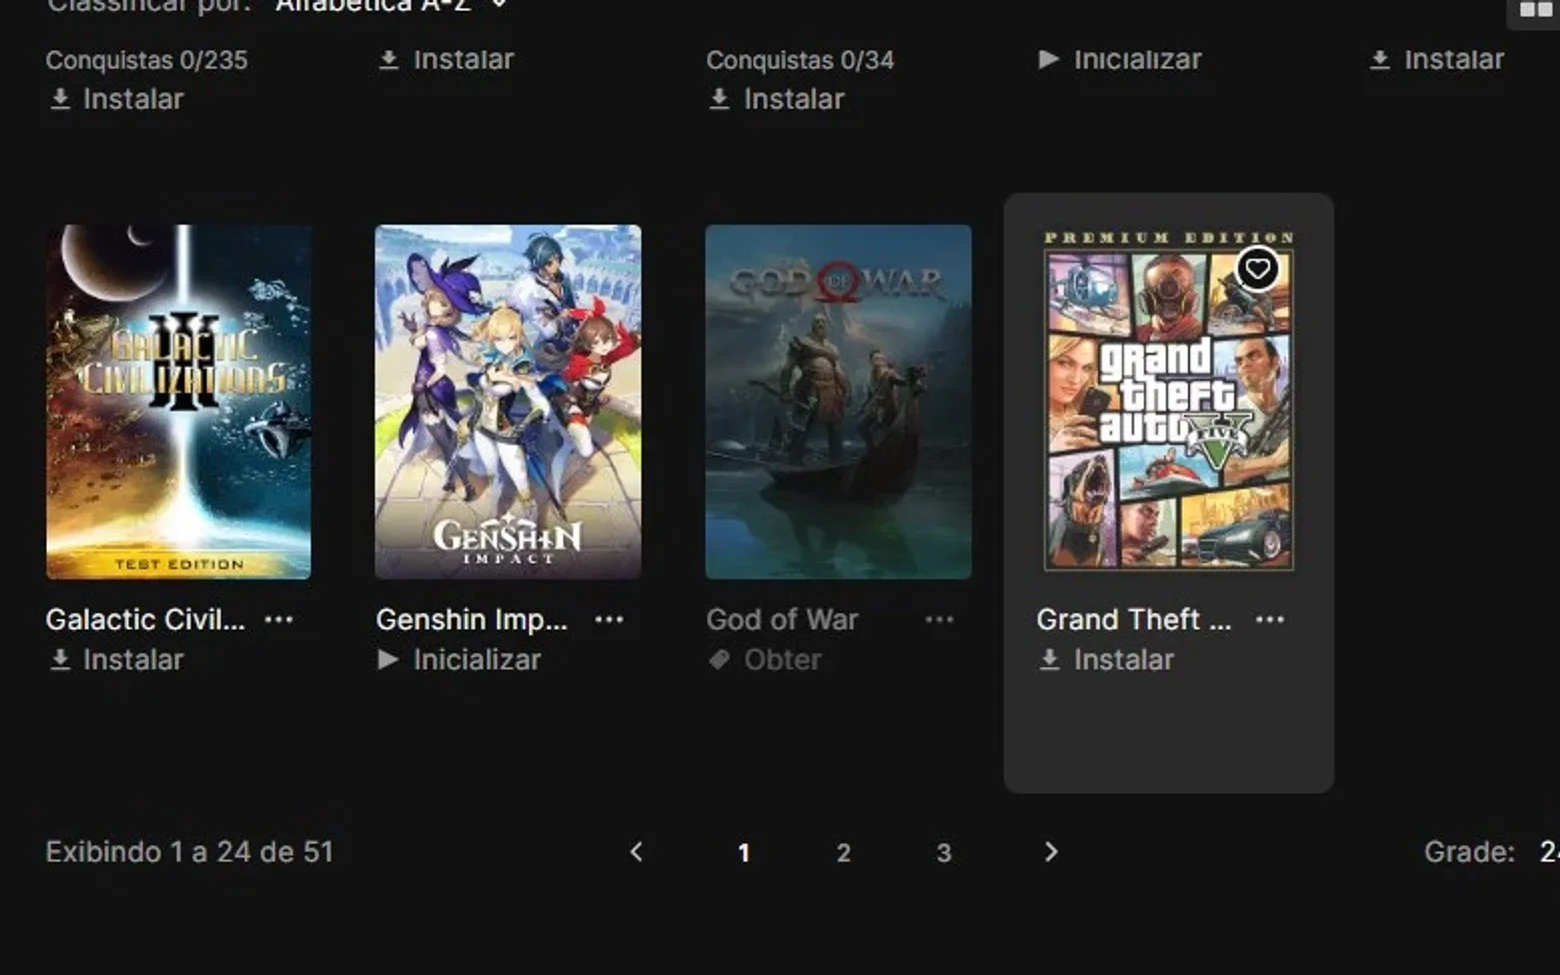Open the Grand Theft Auto V cover art
Screen dimensions: 1560x975
1168,402
